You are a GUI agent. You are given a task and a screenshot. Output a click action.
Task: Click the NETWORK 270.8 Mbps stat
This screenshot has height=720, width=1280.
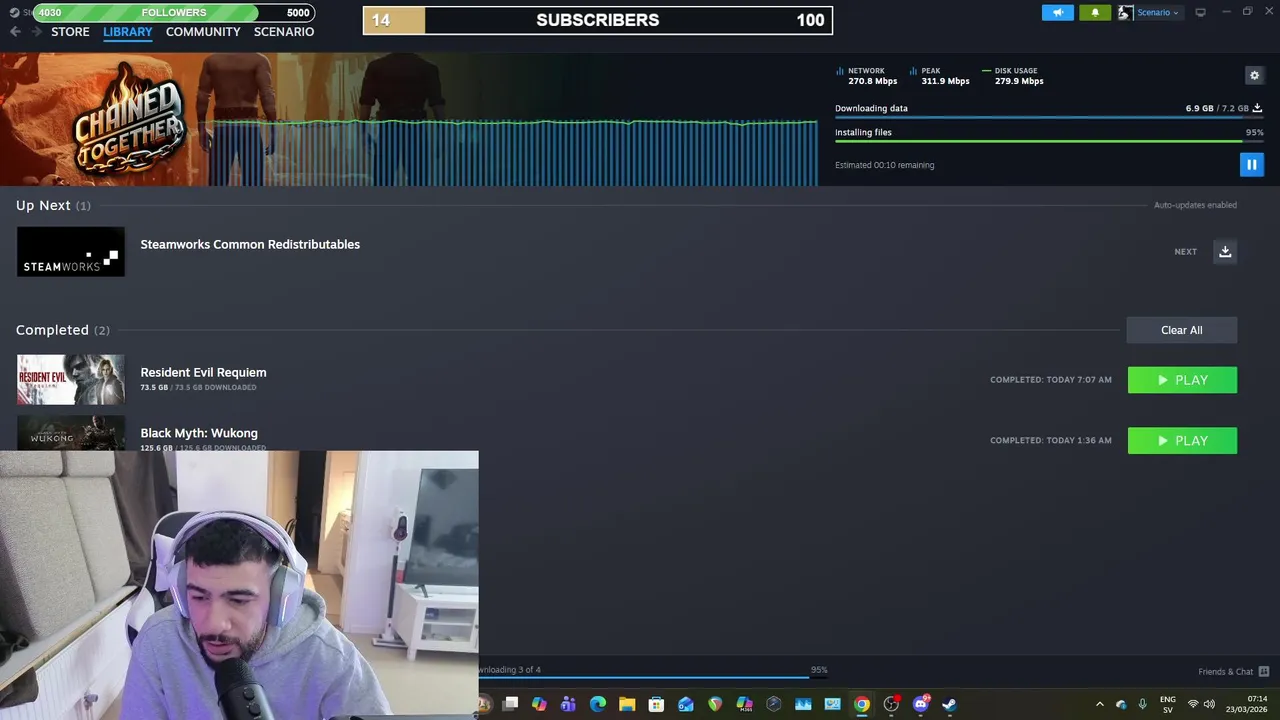pos(866,76)
